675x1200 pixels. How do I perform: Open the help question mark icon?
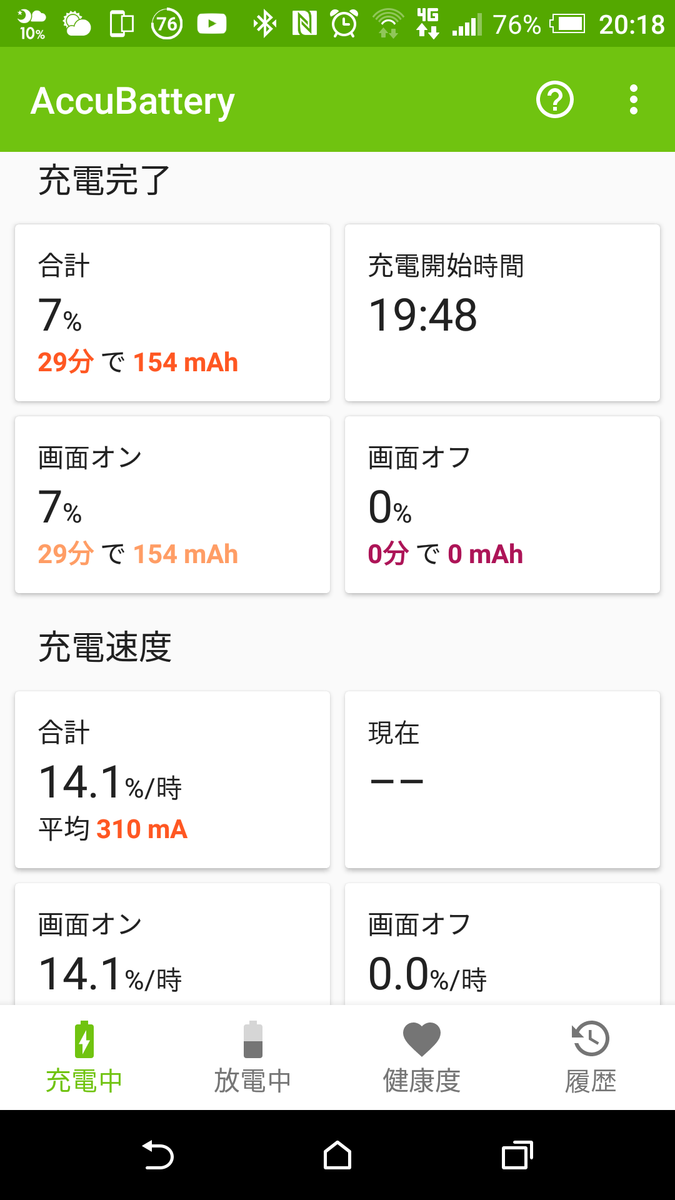coord(555,100)
